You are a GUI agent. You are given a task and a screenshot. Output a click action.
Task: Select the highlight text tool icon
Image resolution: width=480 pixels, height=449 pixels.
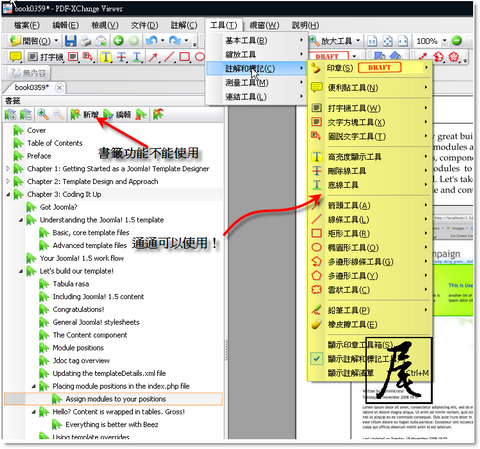106,57
